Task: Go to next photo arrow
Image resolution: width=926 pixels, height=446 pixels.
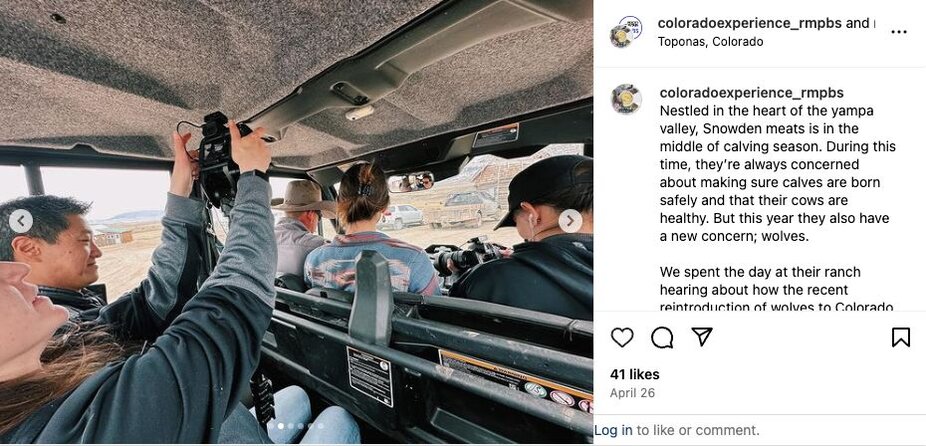Action: coord(570,221)
